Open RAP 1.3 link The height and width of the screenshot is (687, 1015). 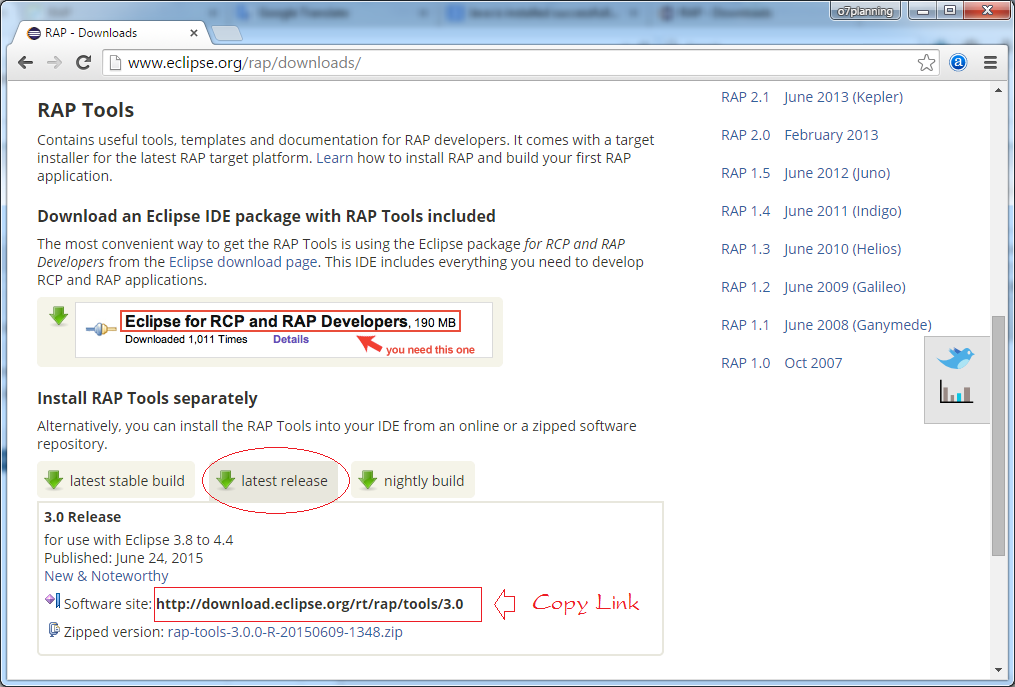[745, 249]
